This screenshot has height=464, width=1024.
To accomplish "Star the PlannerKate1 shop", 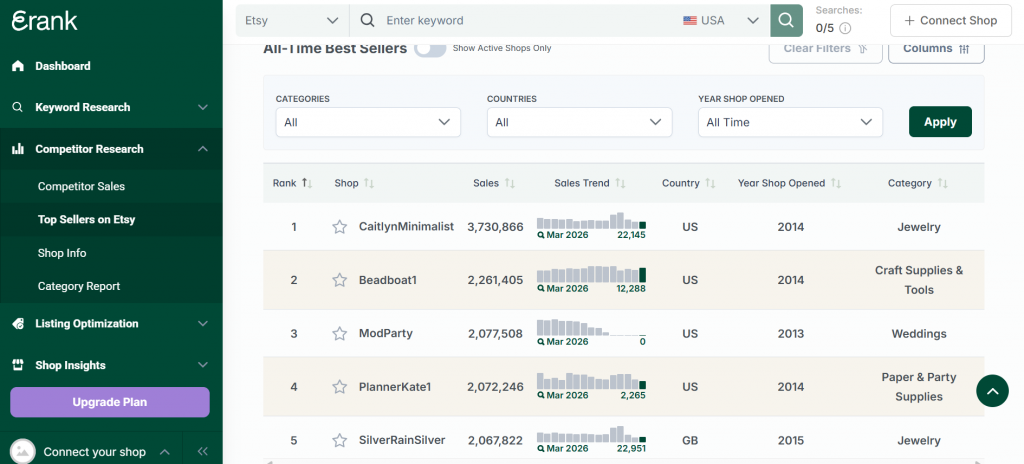I will 340,387.
